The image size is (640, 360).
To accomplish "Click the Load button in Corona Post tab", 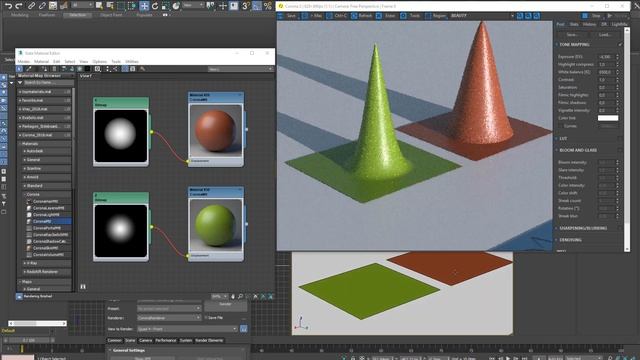I will (604, 35).
